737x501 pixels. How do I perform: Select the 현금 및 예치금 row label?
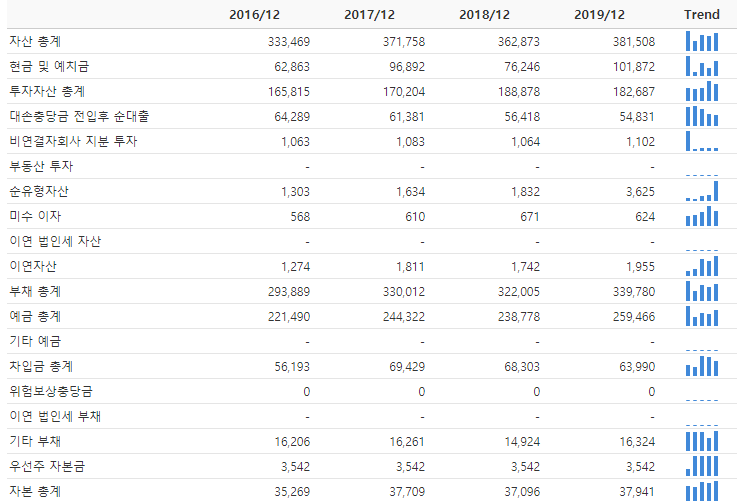49,66
